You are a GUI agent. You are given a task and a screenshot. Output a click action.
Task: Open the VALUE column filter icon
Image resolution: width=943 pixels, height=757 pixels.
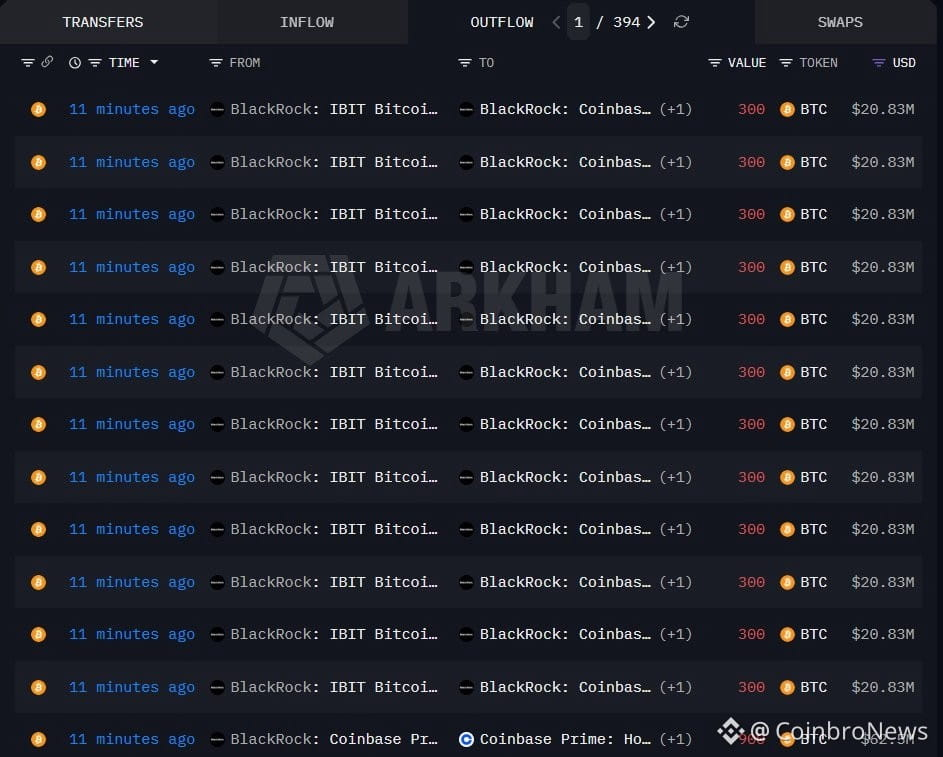pyautogui.click(x=714, y=63)
